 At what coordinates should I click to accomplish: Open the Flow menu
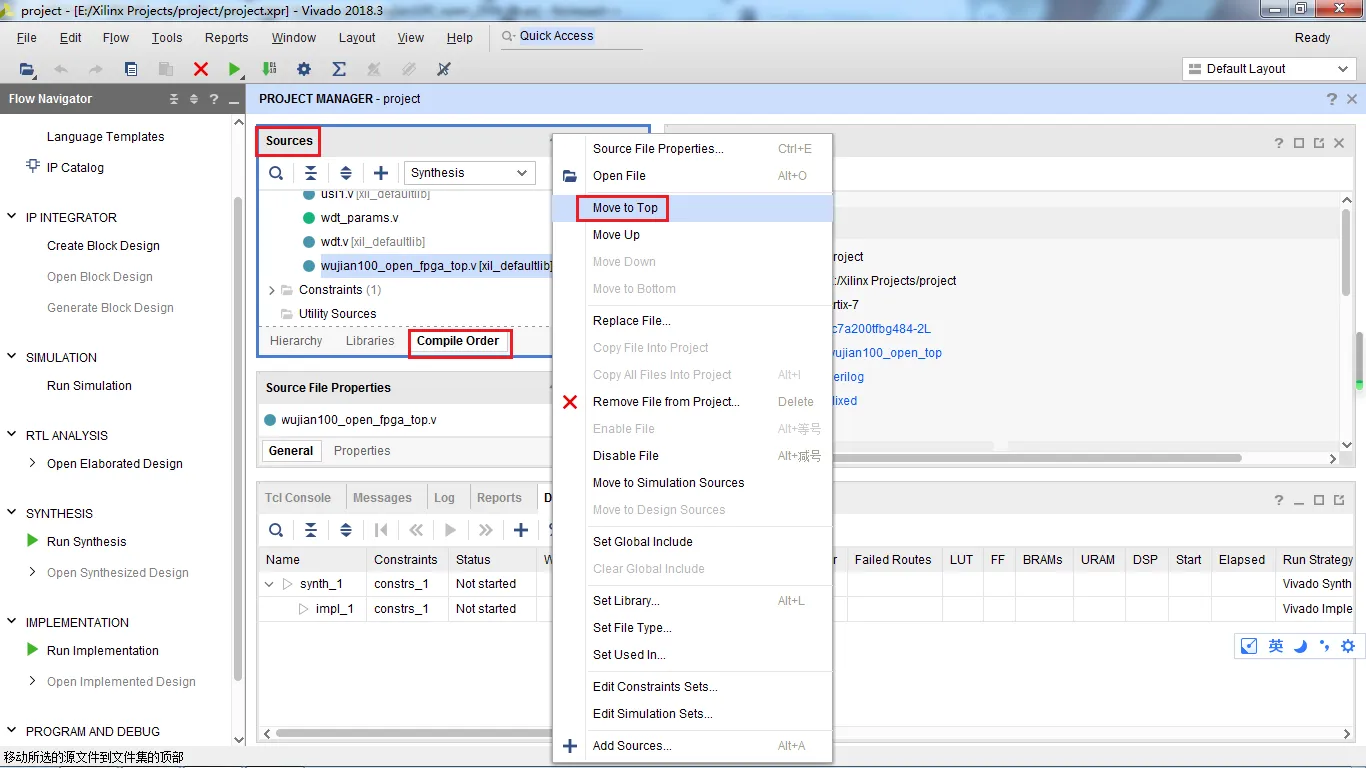pyautogui.click(x=116, y=38)
